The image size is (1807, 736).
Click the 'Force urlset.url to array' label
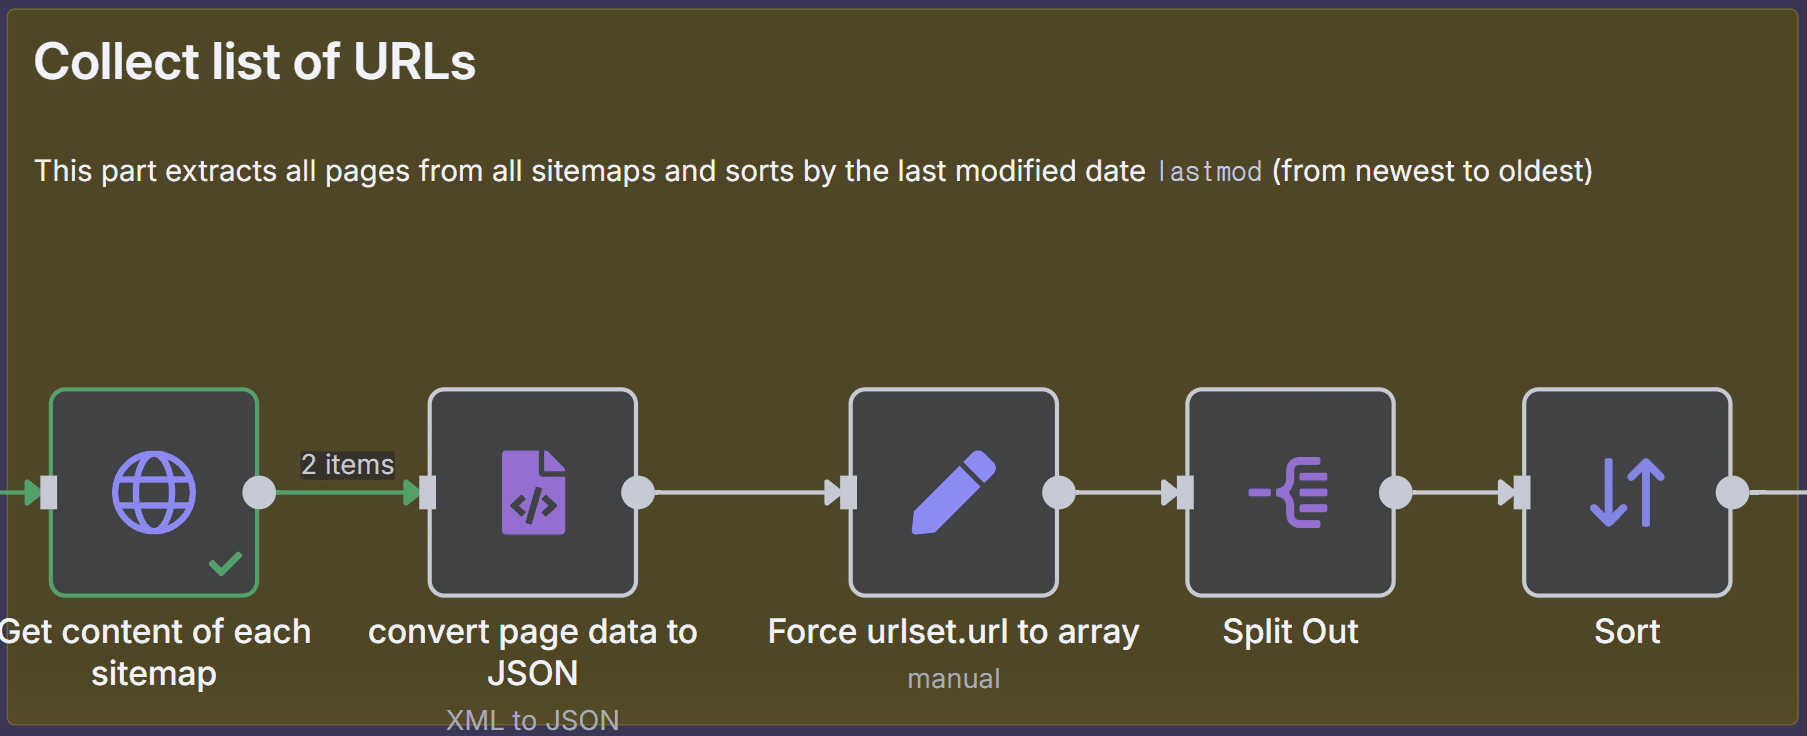click(x=954, y=632)
